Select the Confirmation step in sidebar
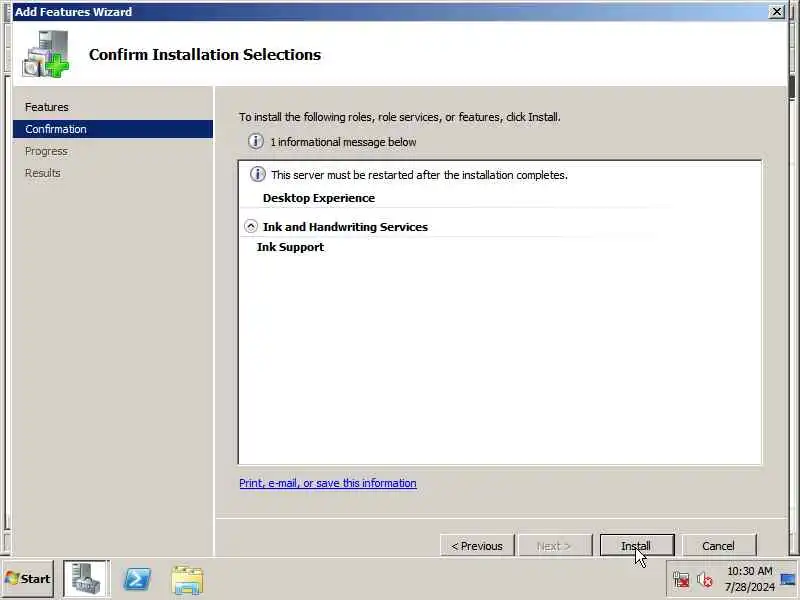 click(x=112, y=129)
